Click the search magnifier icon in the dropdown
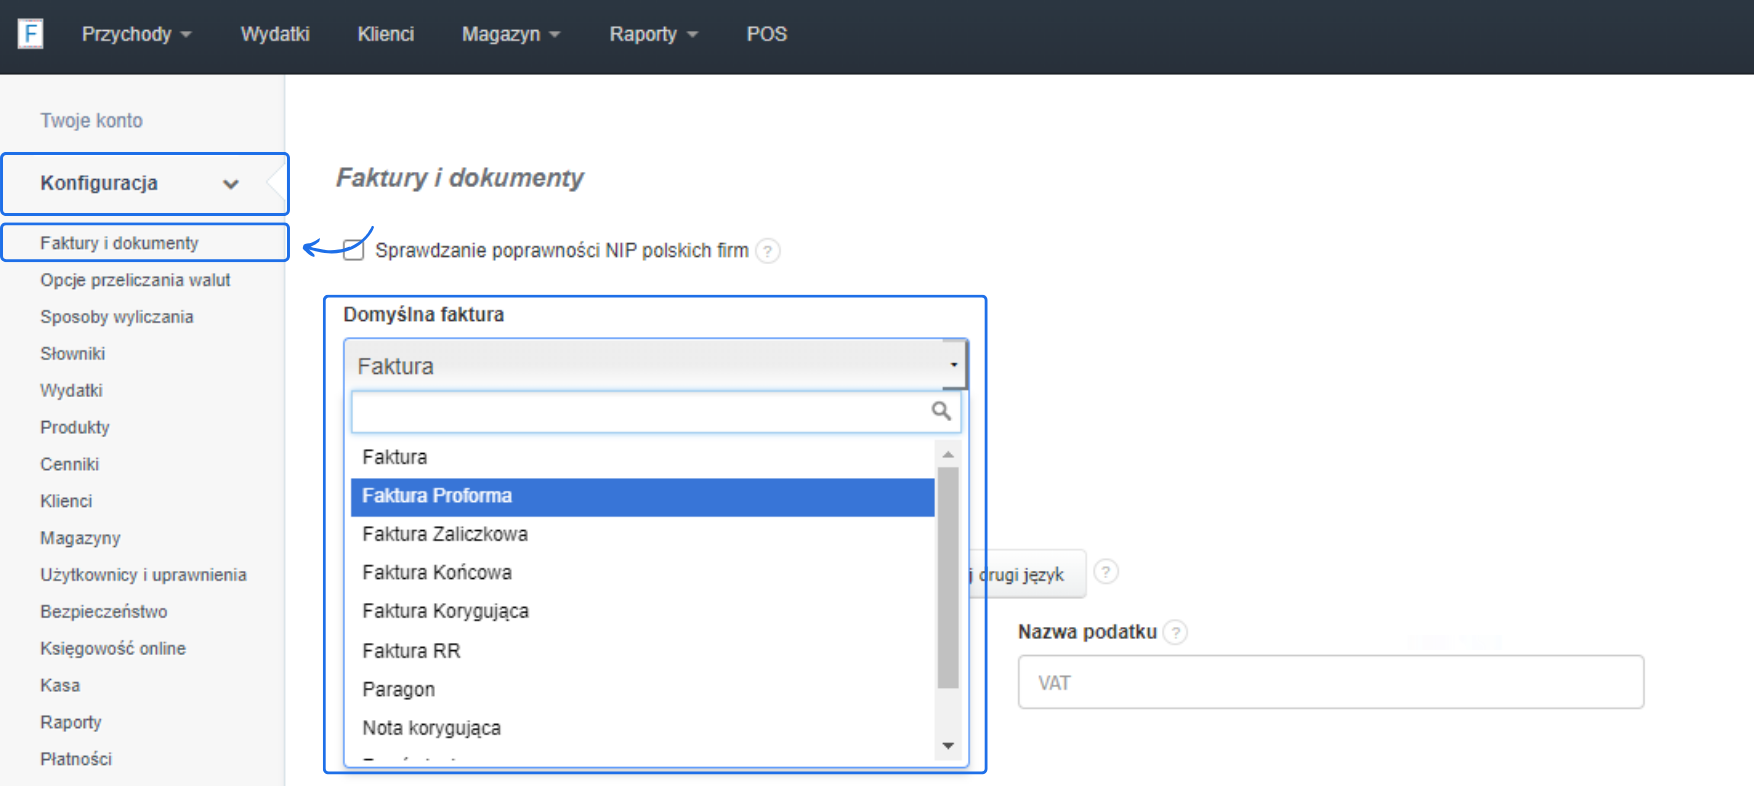The image size is (1754, 799). coord(940,411)
